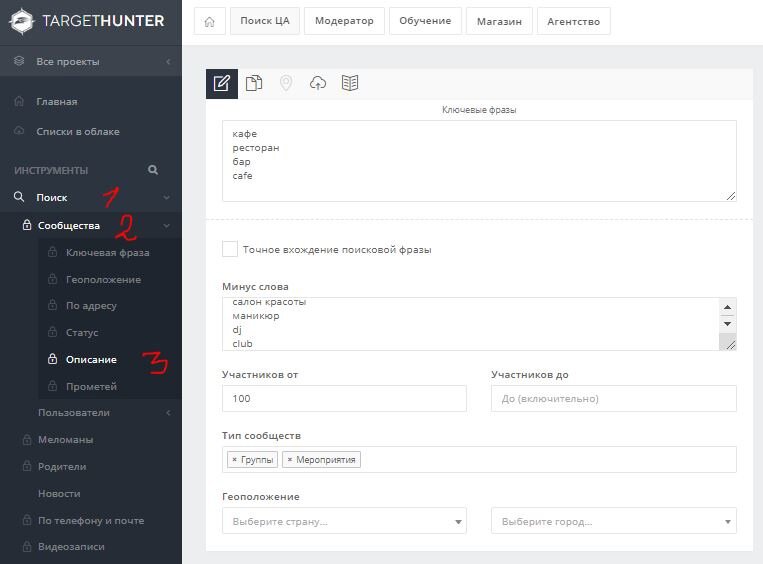Open the Выберите страну dropdown
763x564 pixels.
[x=344, y=521]
